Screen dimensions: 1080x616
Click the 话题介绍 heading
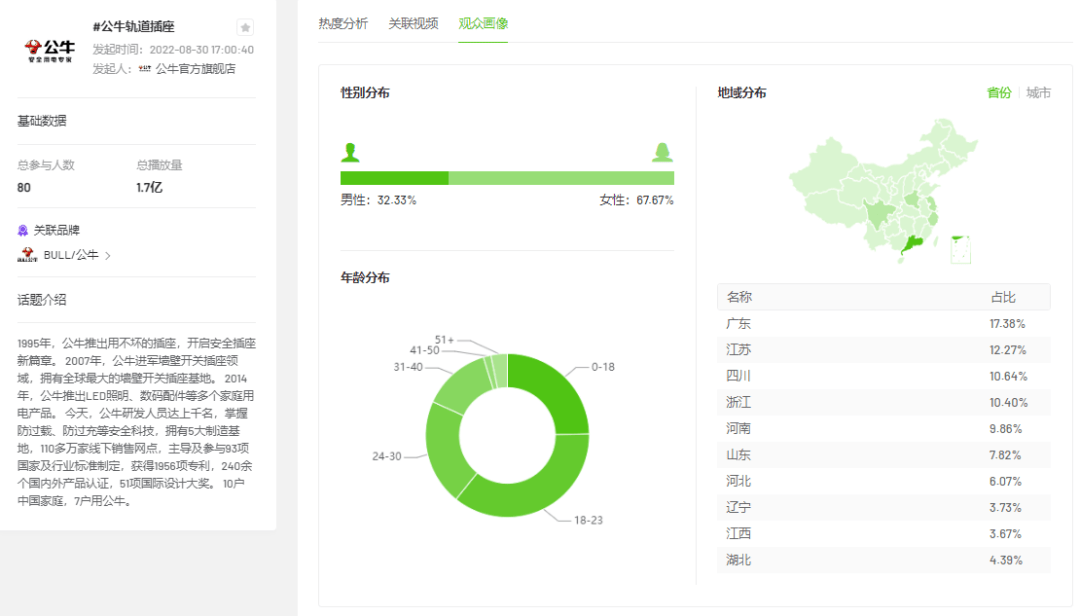click(41, 300)
